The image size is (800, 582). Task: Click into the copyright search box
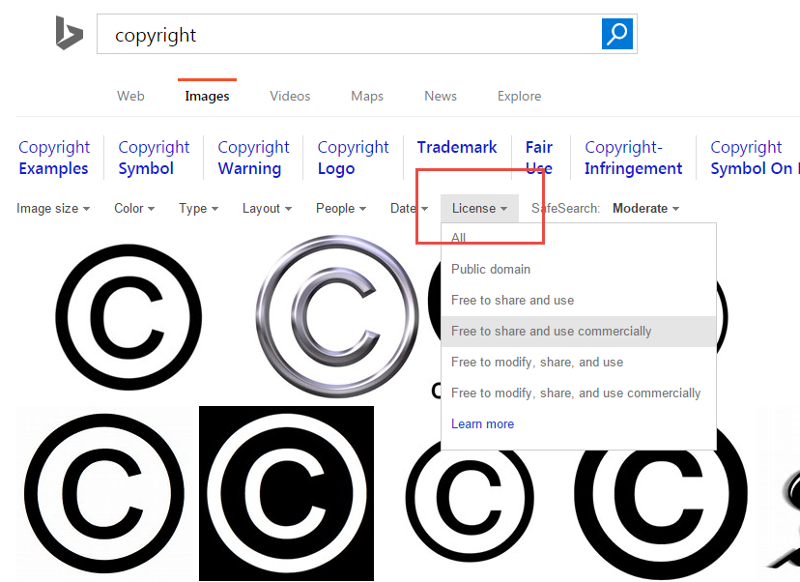348,35
